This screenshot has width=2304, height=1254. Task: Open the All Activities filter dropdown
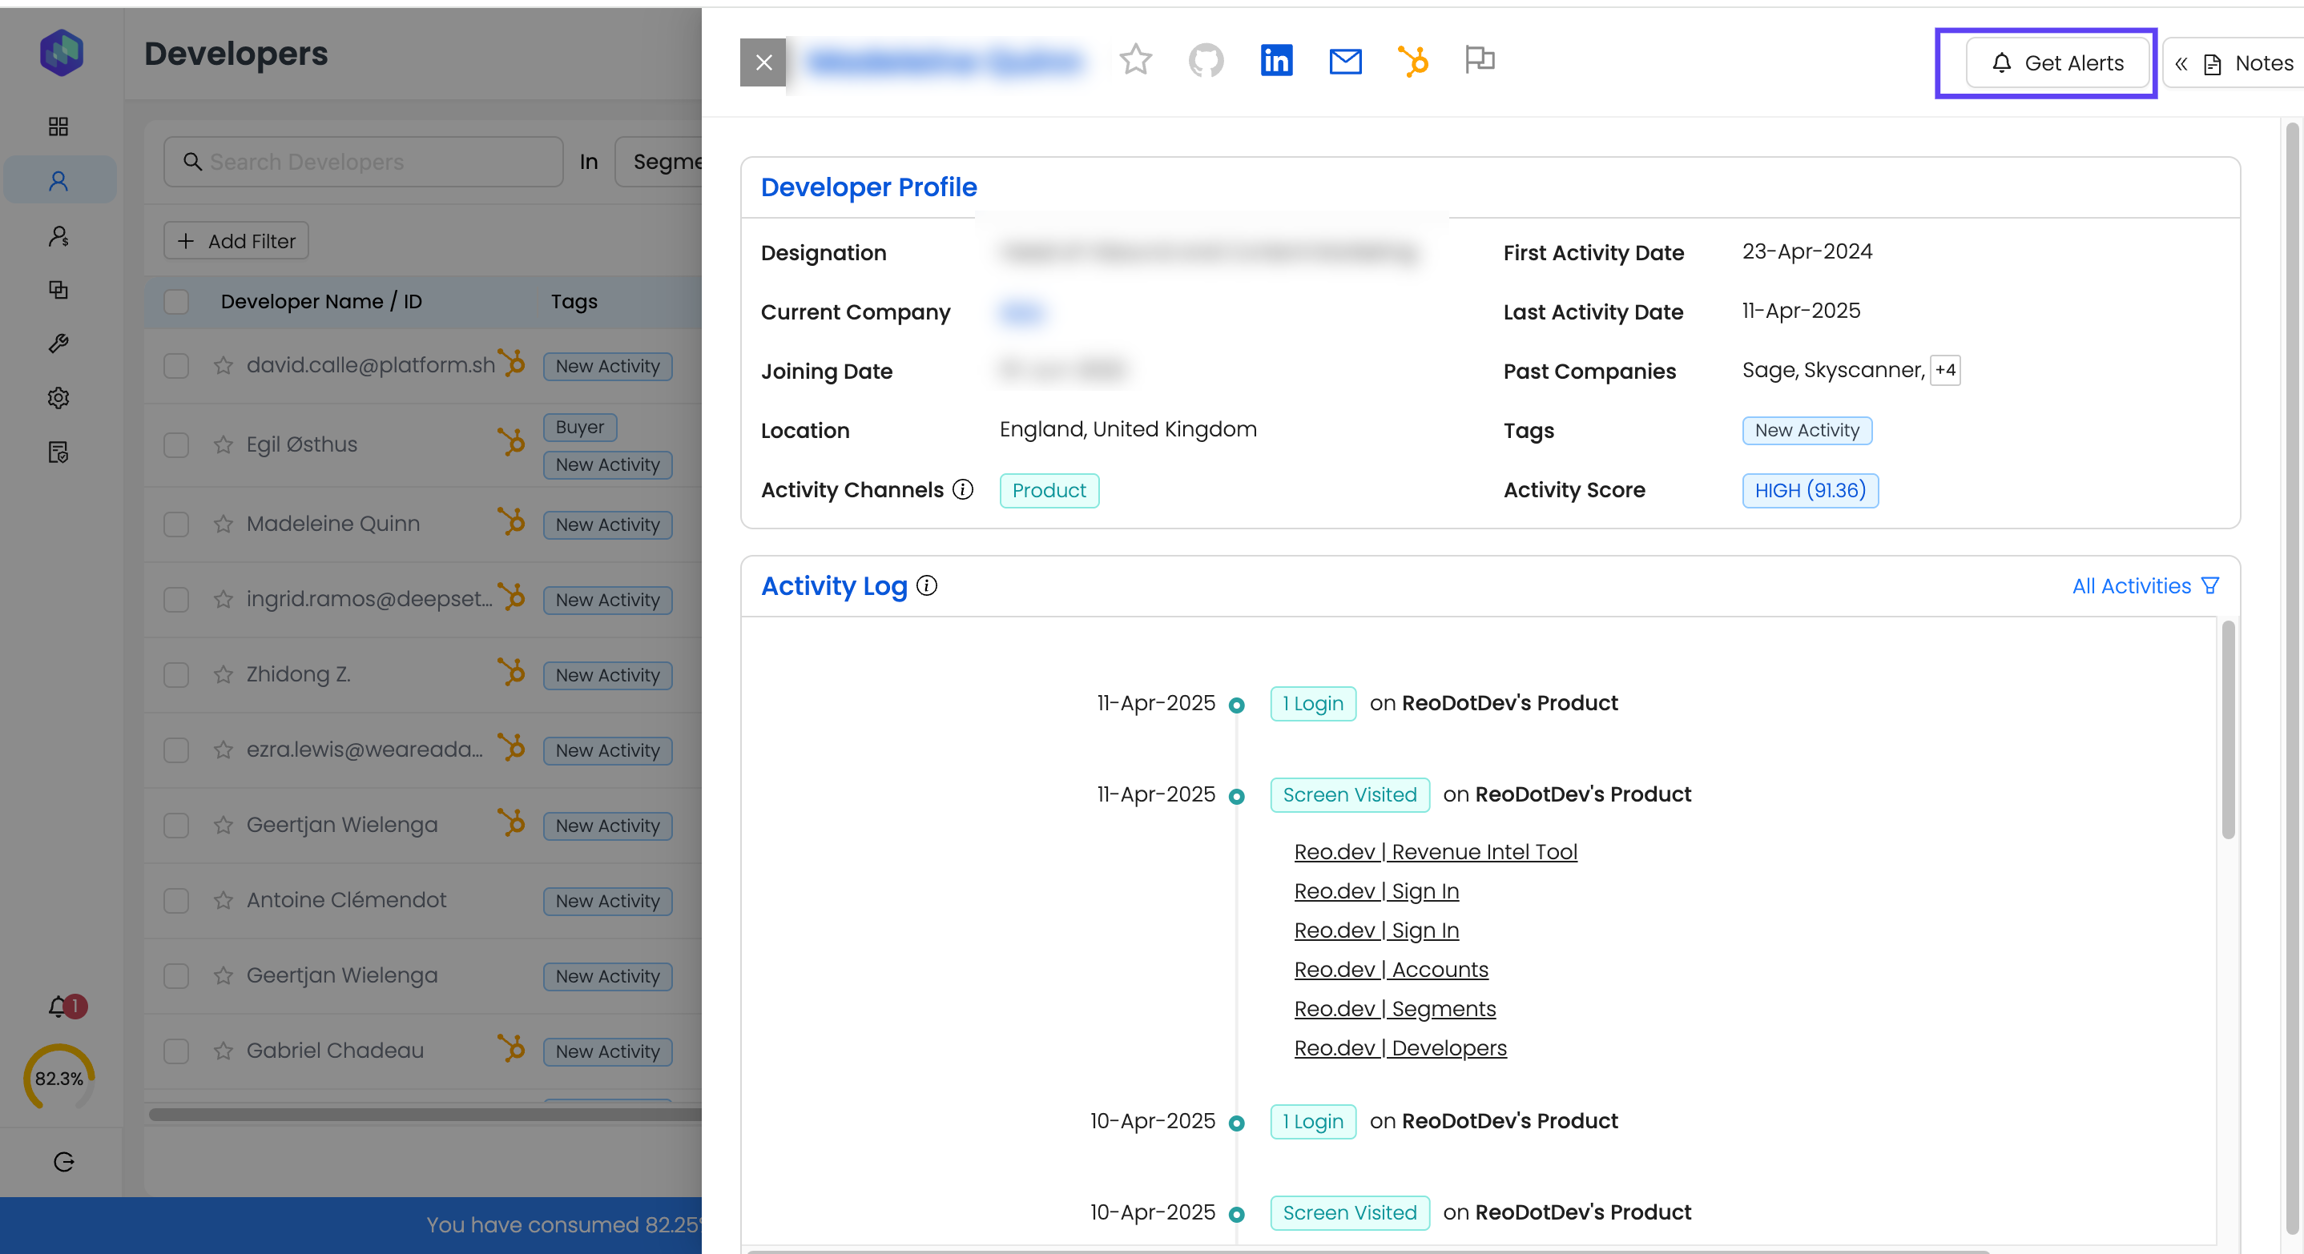click(2145, 586)
